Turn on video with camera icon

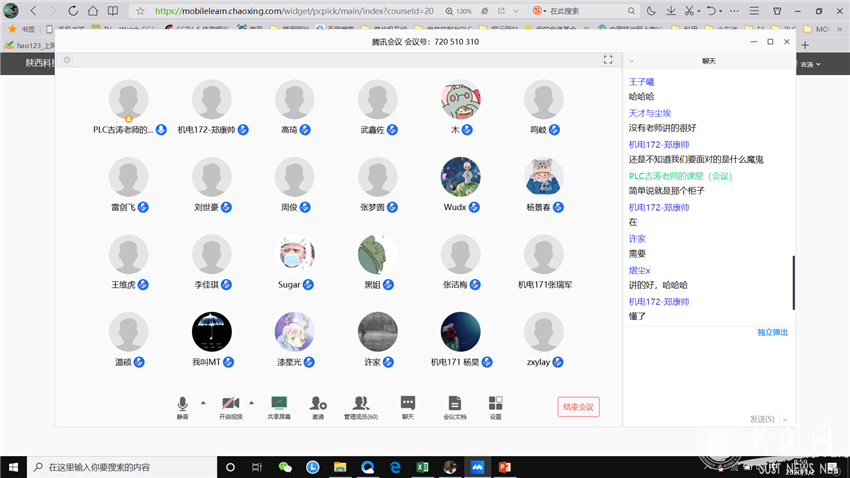(231, 405)
